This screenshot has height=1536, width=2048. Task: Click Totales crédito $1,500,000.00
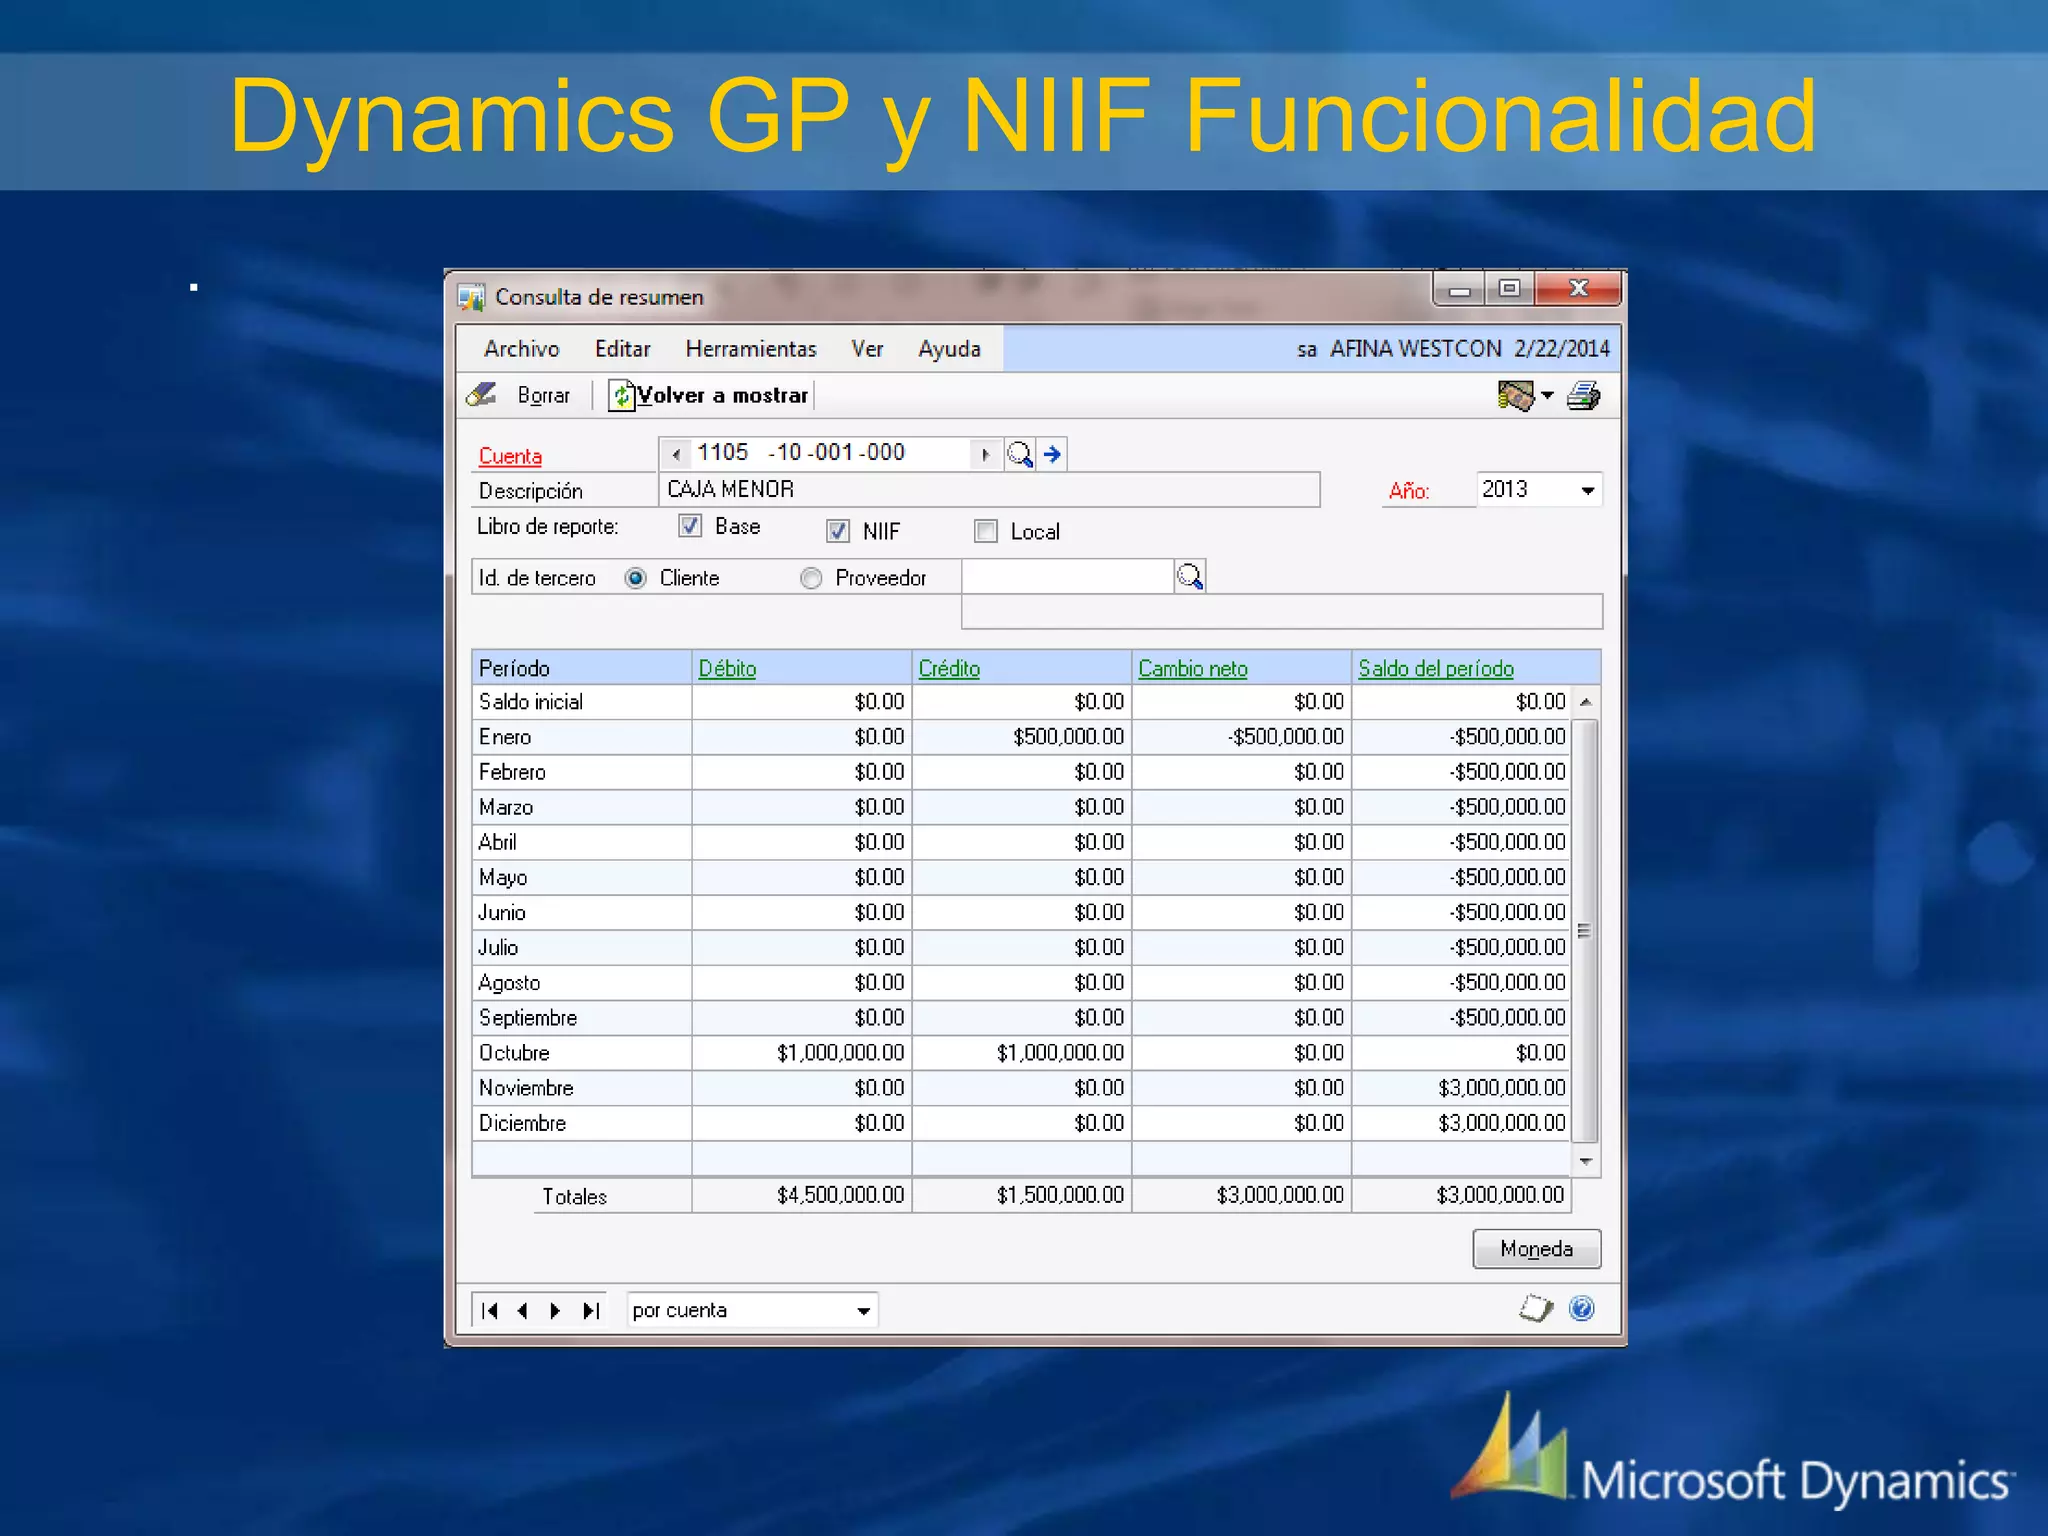(x=1060, y=1195)
